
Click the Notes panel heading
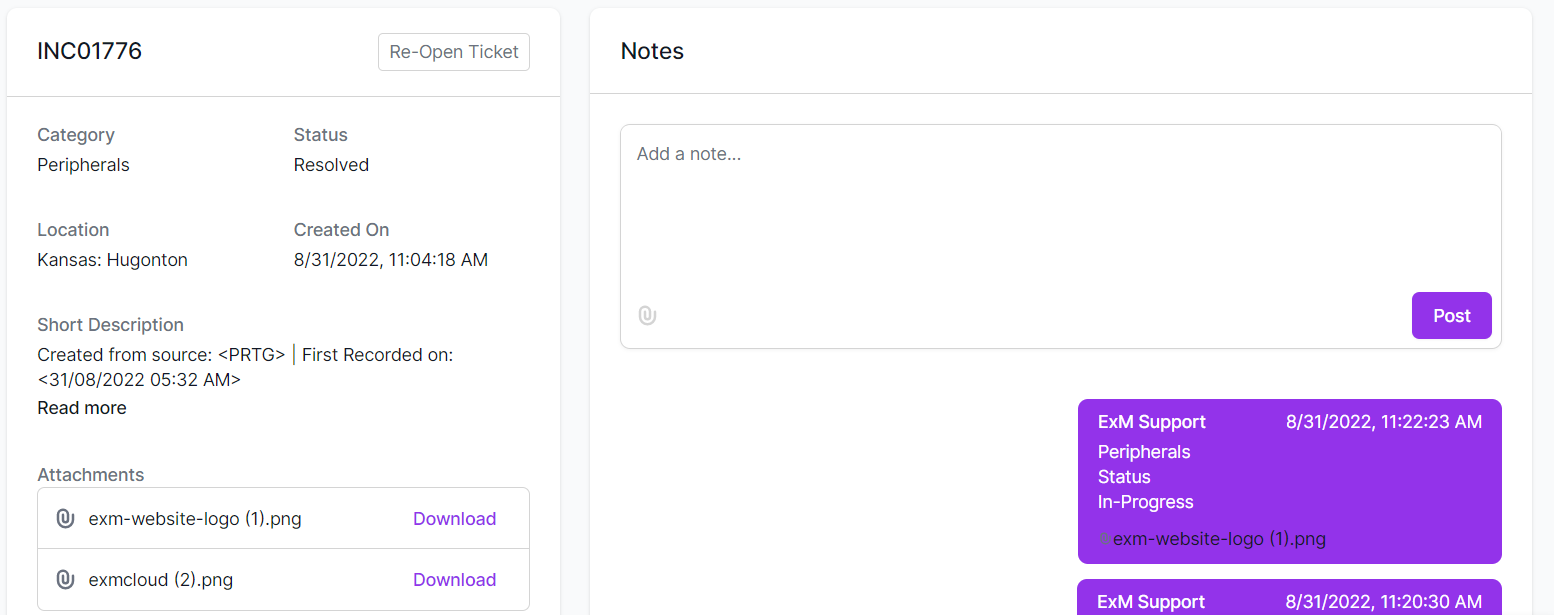652,51
